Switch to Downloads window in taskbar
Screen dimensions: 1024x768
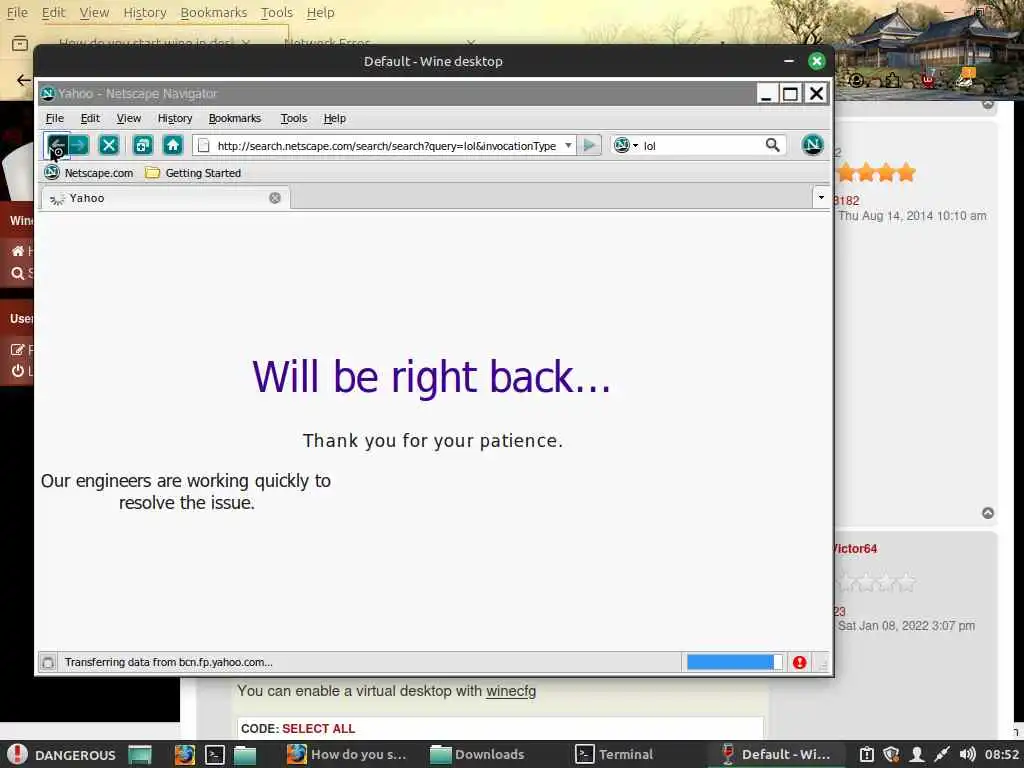(x=479, y=754)
